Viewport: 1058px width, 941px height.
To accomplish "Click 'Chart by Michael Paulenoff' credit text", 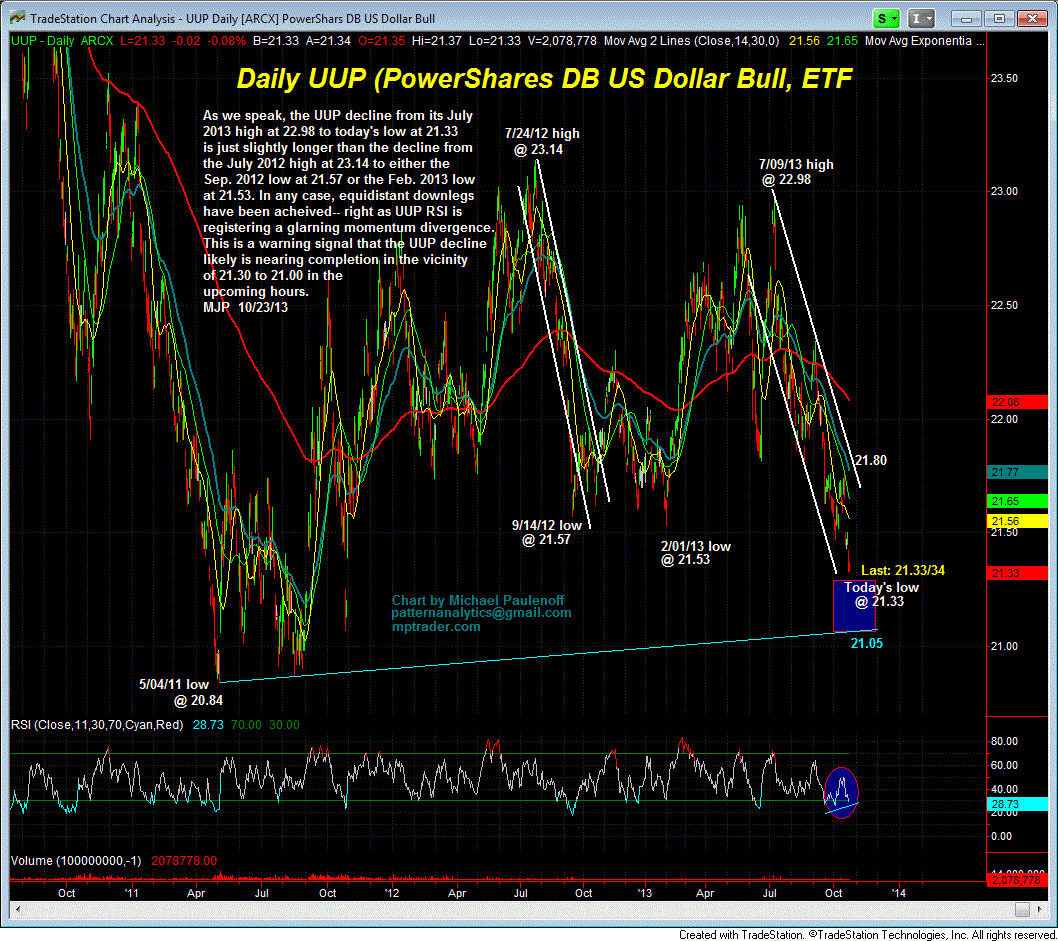I will pos(478,600).
